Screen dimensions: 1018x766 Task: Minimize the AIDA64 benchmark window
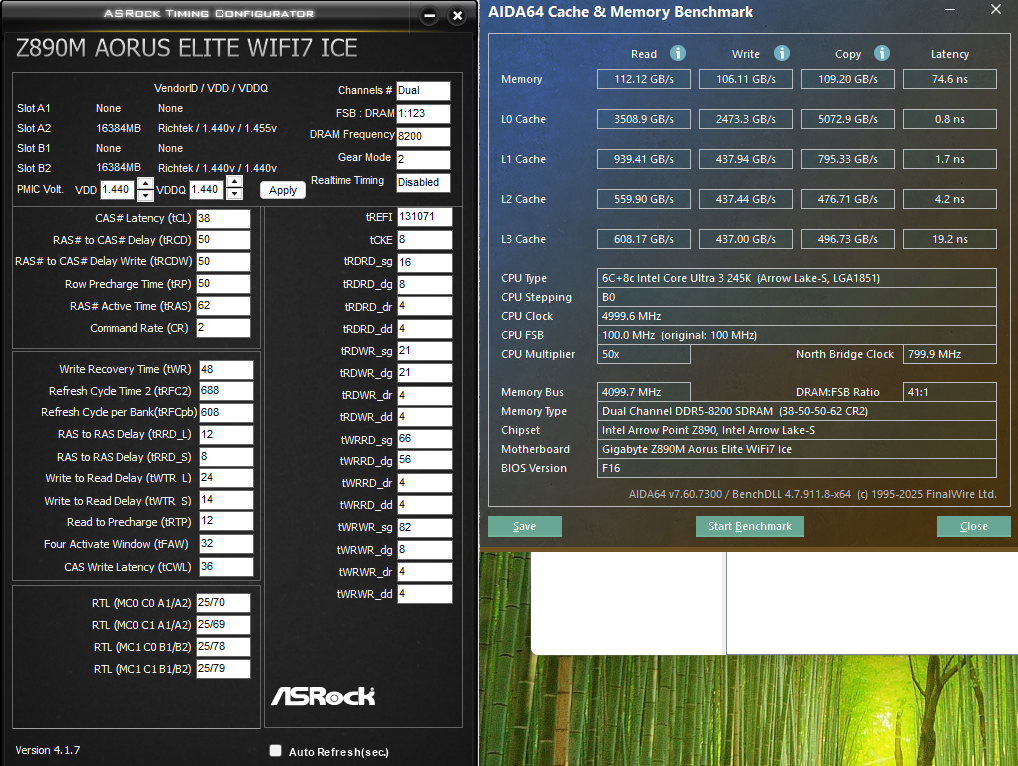pyautogui.click(x=950, y=10)
